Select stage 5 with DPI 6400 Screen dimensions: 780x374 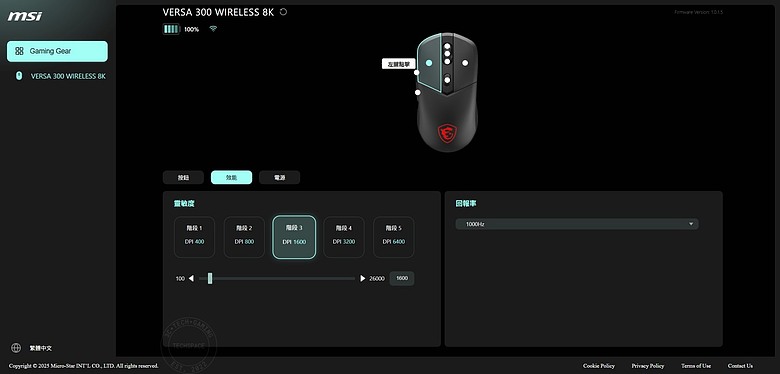393,237
